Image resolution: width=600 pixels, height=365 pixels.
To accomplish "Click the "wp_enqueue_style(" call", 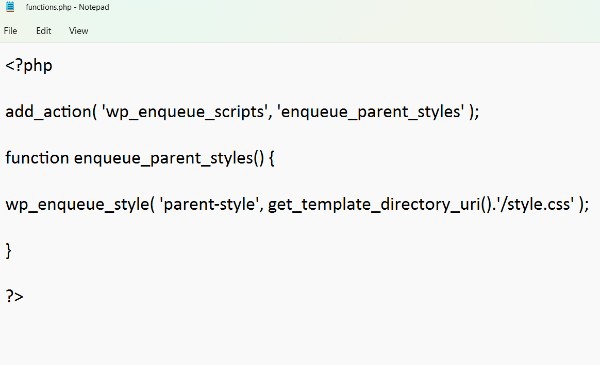I will 80,204.
